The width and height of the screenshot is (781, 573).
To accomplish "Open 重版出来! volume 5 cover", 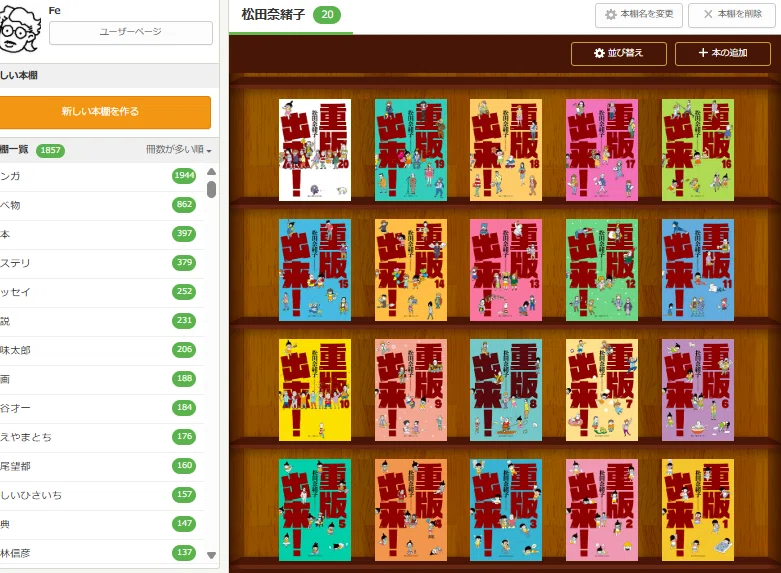I will [x=315, y=510].
